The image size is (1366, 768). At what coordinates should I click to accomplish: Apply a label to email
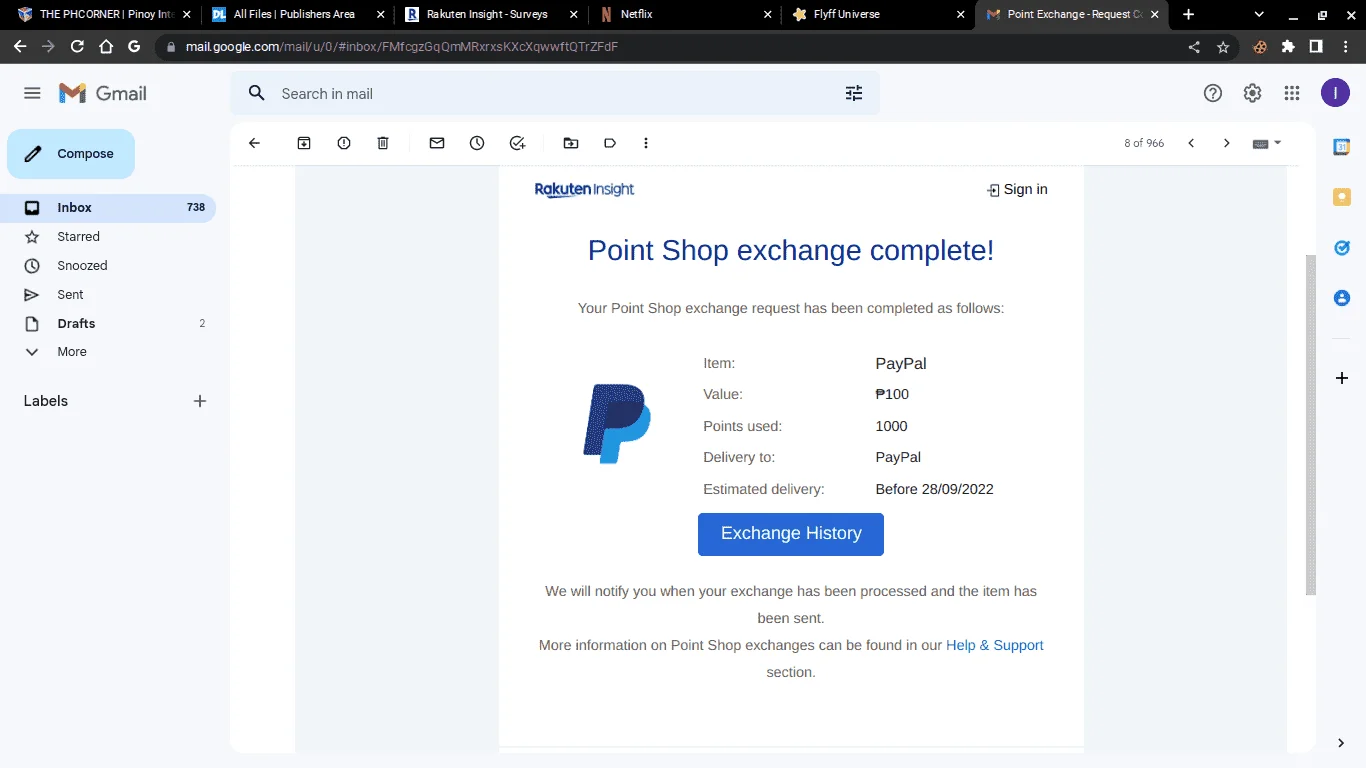tap(610, 143)
